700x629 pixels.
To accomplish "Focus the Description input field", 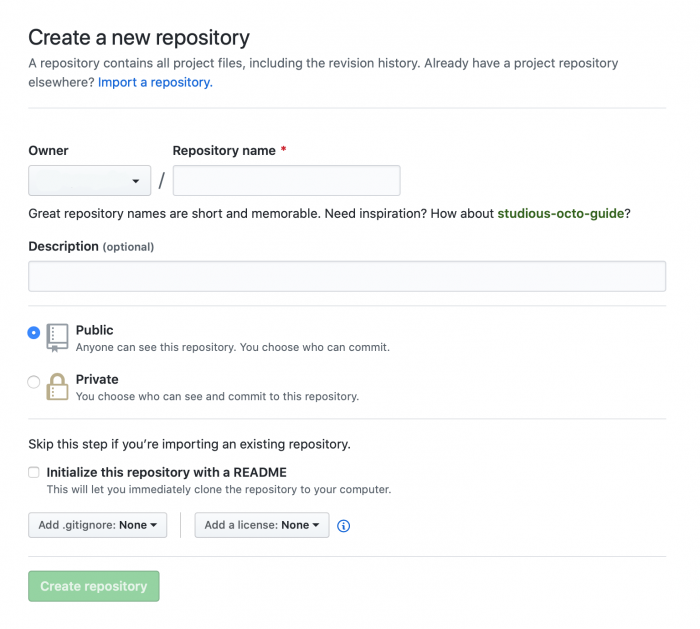I will tap(347, 276).
